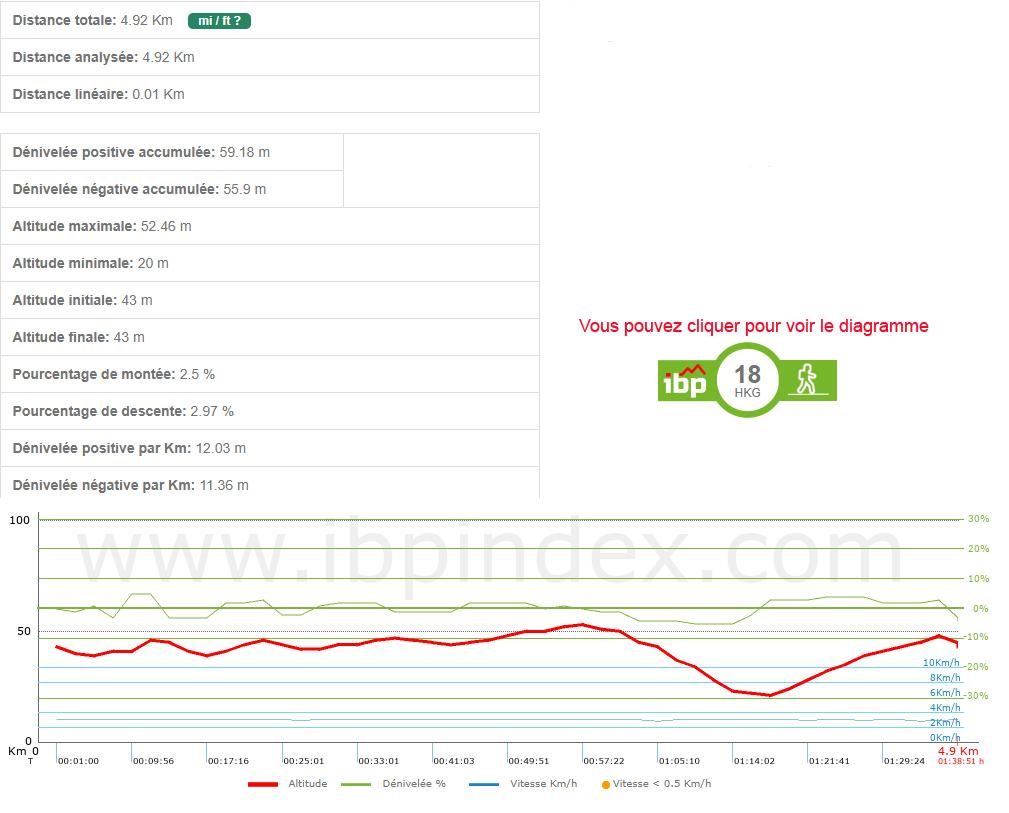
Task: Click the 01:29:24 time marker
Action: point(904,761)
